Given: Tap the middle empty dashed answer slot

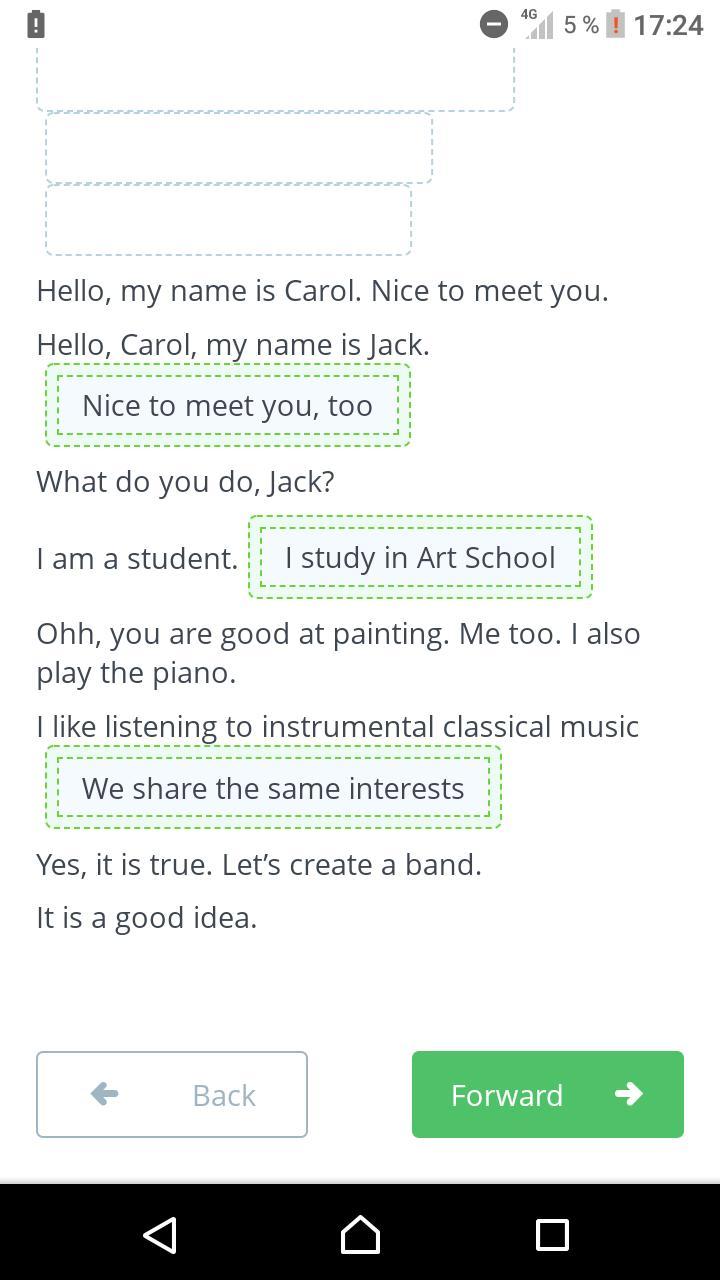Looking at the screenshot, I should pos(239,148).
